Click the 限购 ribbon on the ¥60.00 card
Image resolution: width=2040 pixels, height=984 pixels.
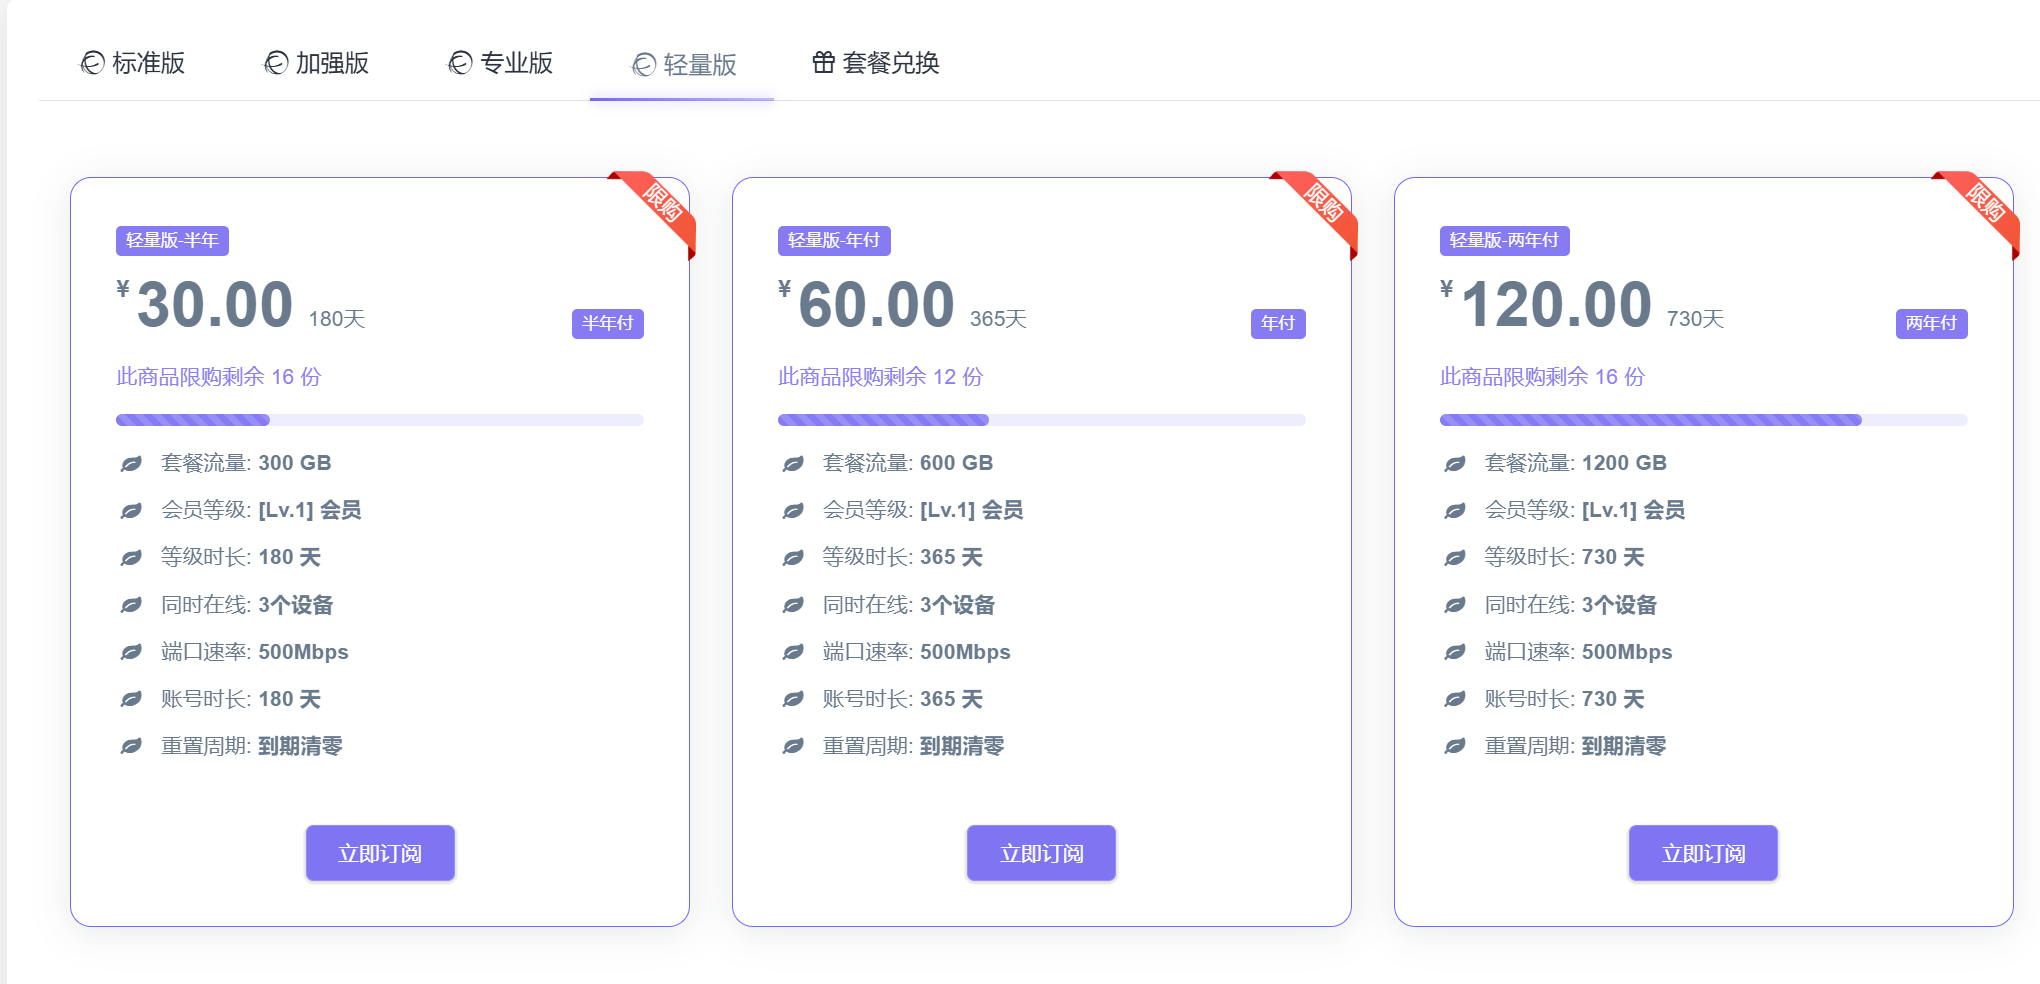pyautogui.click(x=1324, y=204)
